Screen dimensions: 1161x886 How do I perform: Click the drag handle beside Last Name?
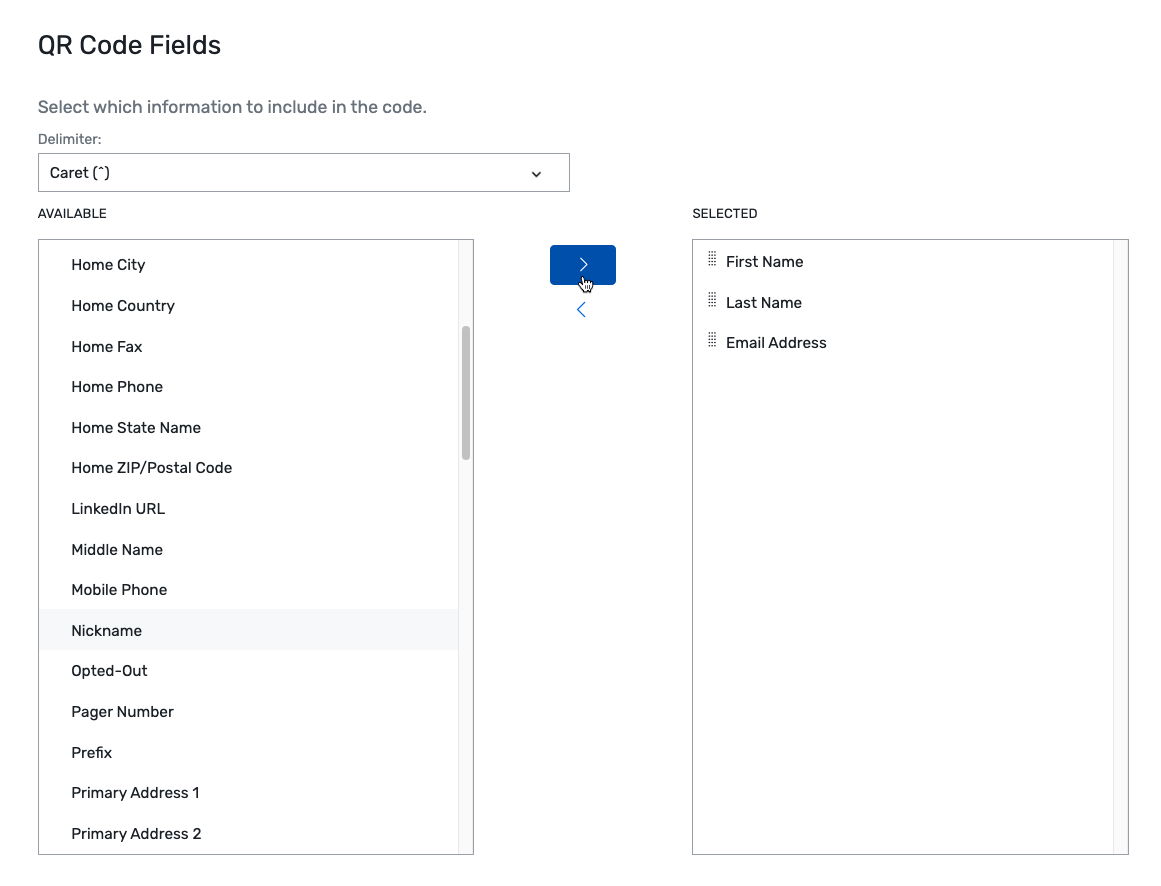712,301
